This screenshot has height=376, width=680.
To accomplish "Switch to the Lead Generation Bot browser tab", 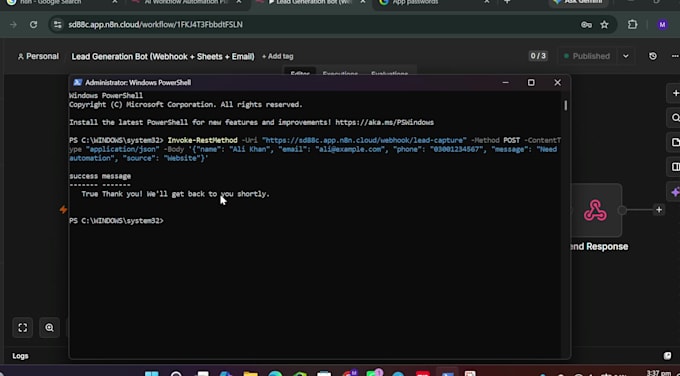I will coord(311,3).
